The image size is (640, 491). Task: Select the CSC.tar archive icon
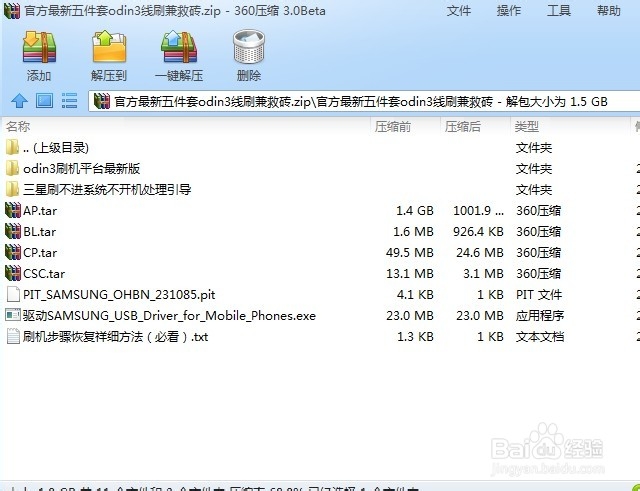tap(13, 273)
